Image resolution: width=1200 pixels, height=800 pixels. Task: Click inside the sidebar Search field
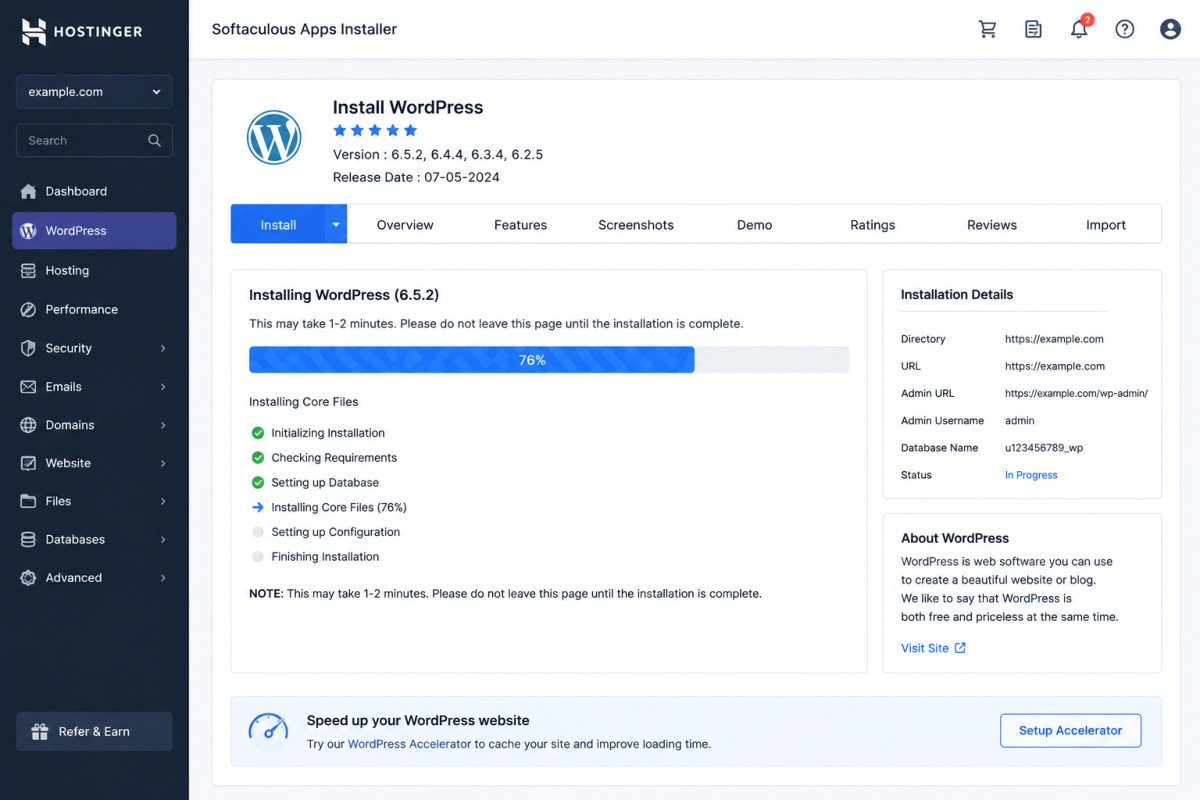point(94,141)
